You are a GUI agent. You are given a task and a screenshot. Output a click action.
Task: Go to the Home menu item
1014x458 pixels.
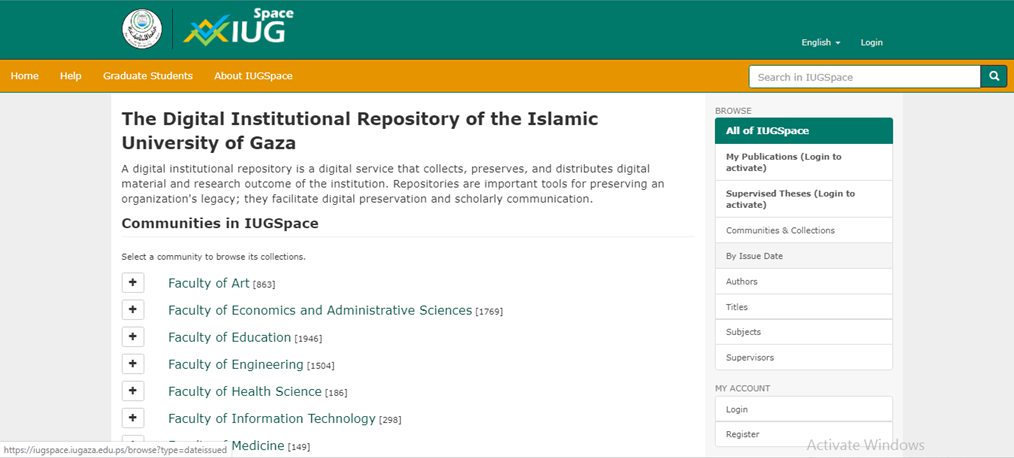tap(25, 76)
